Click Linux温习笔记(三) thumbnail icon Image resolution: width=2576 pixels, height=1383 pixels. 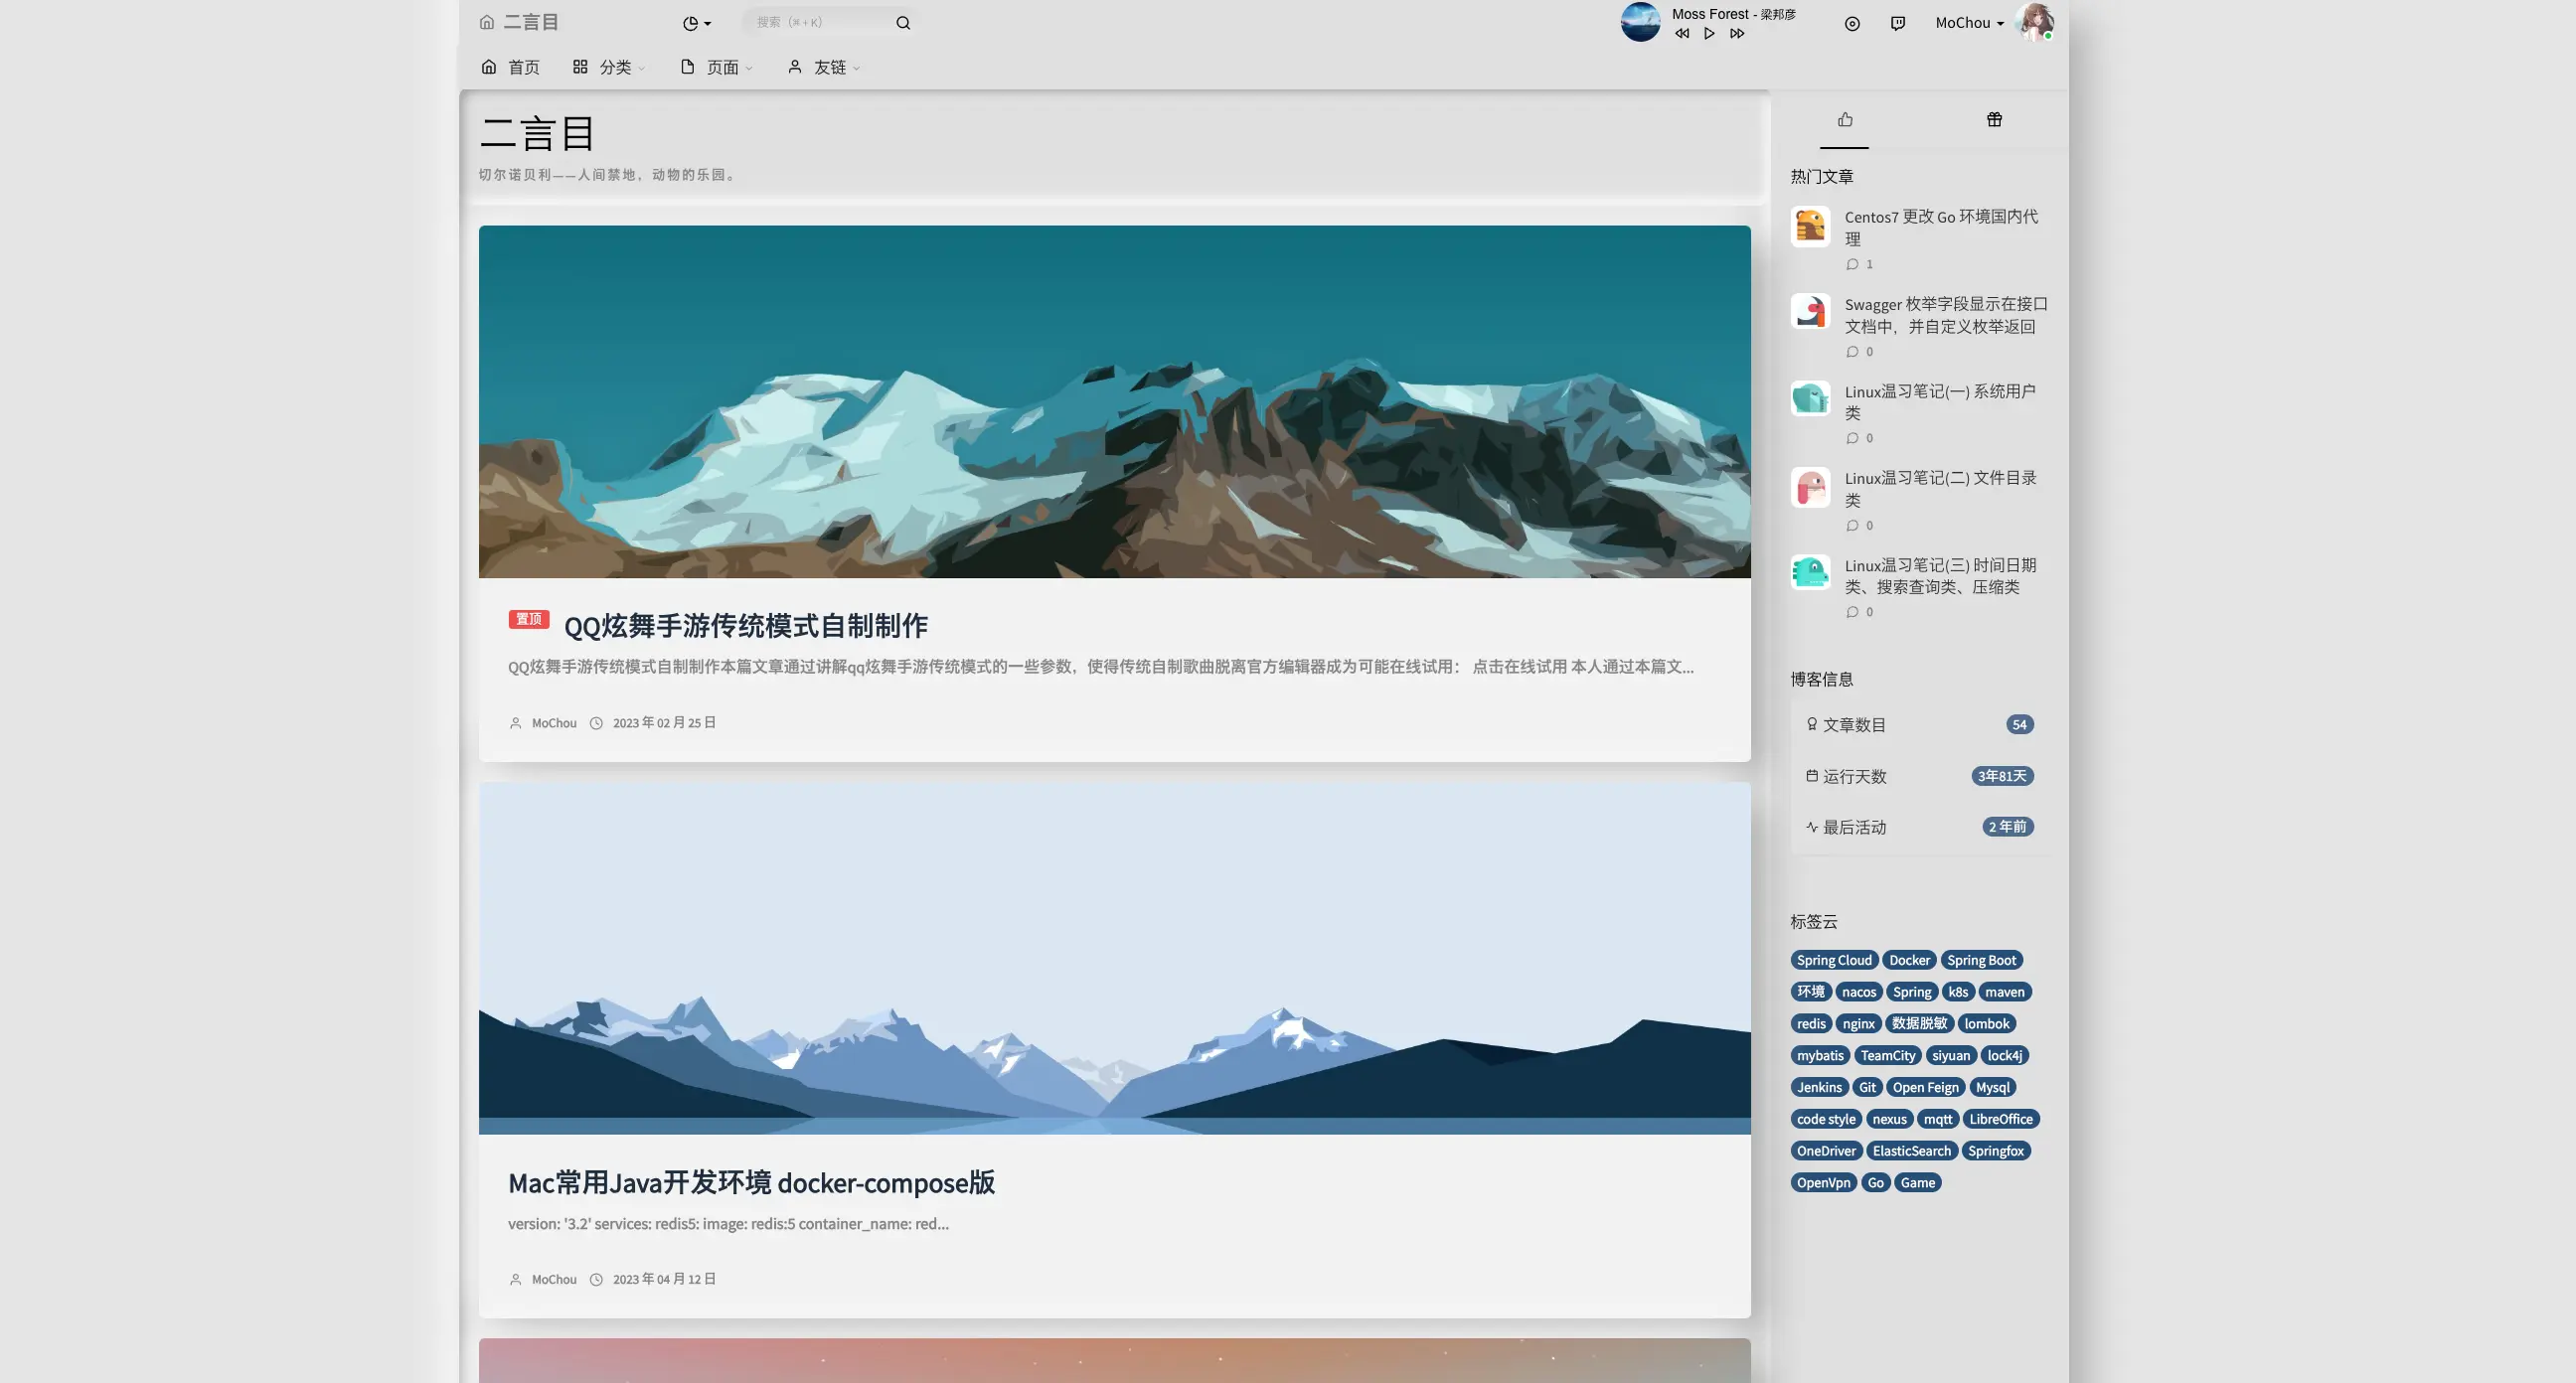pos(1810,574)
